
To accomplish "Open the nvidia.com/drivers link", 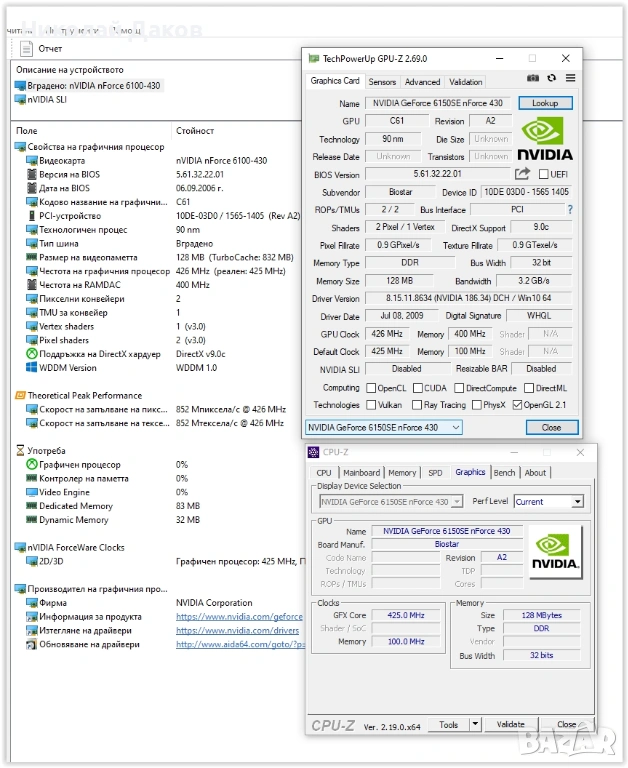I will 237,631.
